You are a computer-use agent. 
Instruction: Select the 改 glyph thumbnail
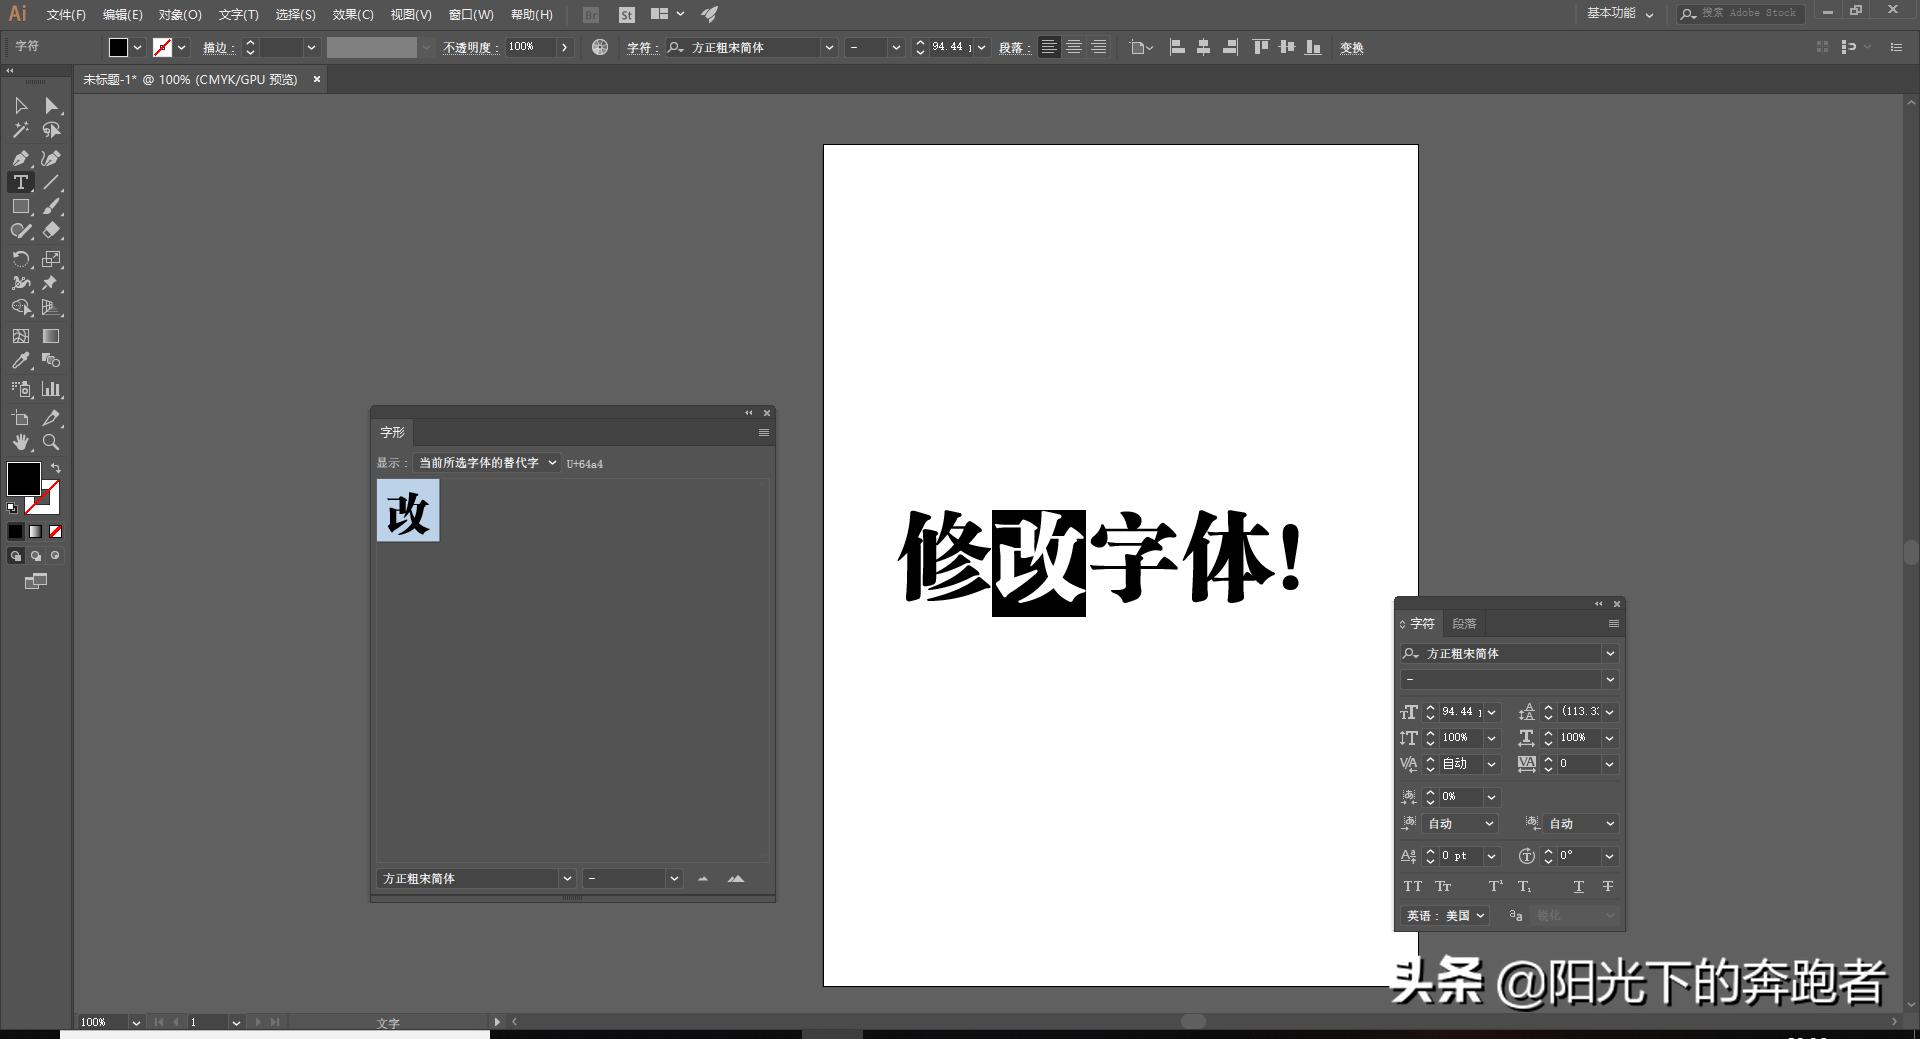[x=407, y=510]
